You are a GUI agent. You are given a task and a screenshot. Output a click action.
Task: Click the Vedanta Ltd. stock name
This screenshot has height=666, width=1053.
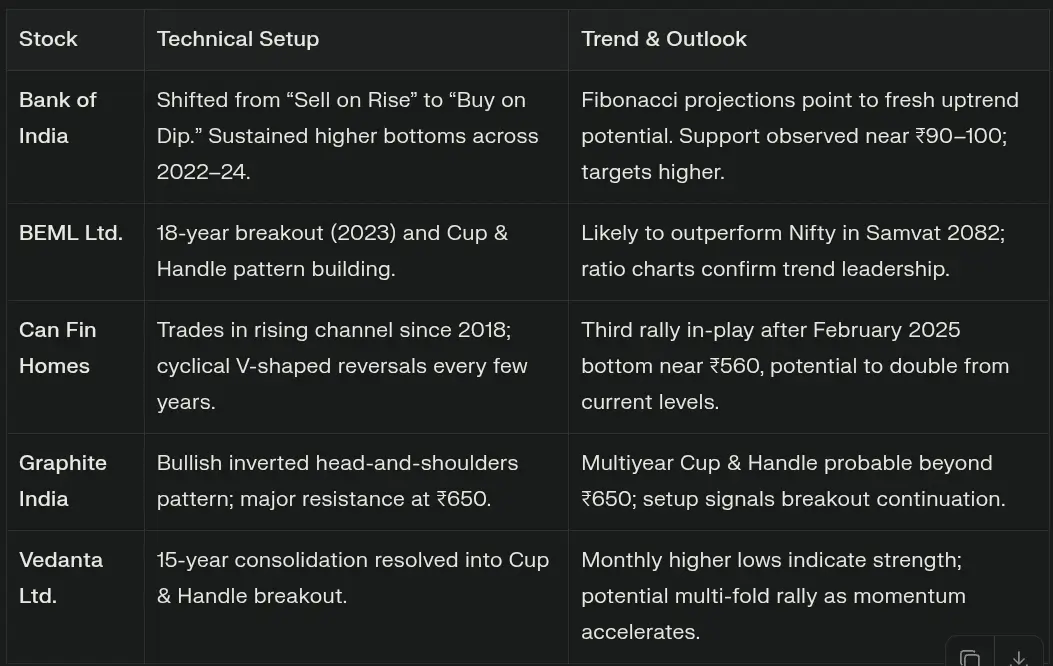click(60, 578)
